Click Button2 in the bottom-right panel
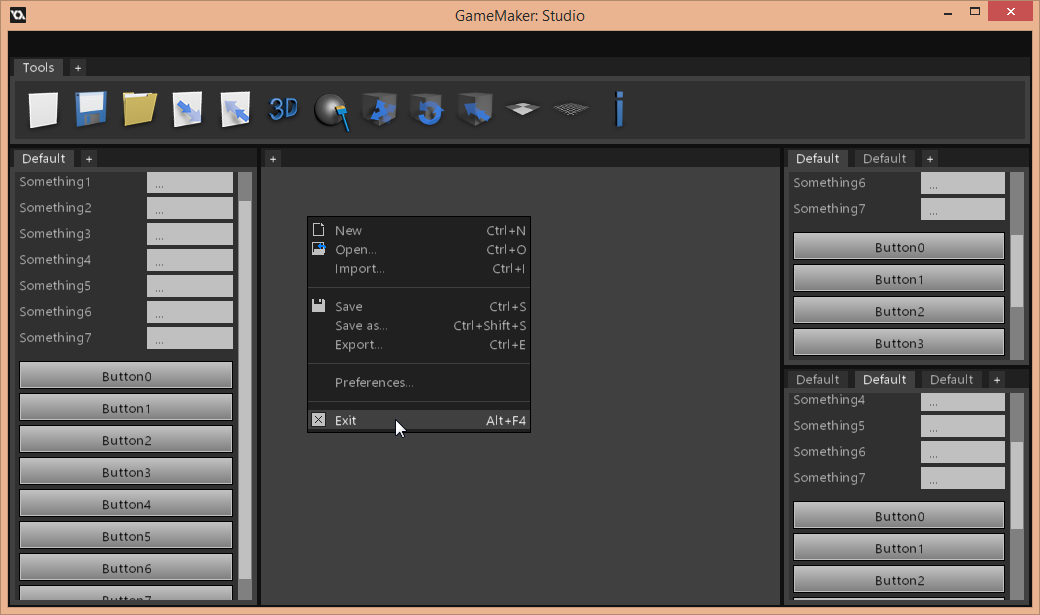Screen dimensions: 1040x615 tap(899, 579)
